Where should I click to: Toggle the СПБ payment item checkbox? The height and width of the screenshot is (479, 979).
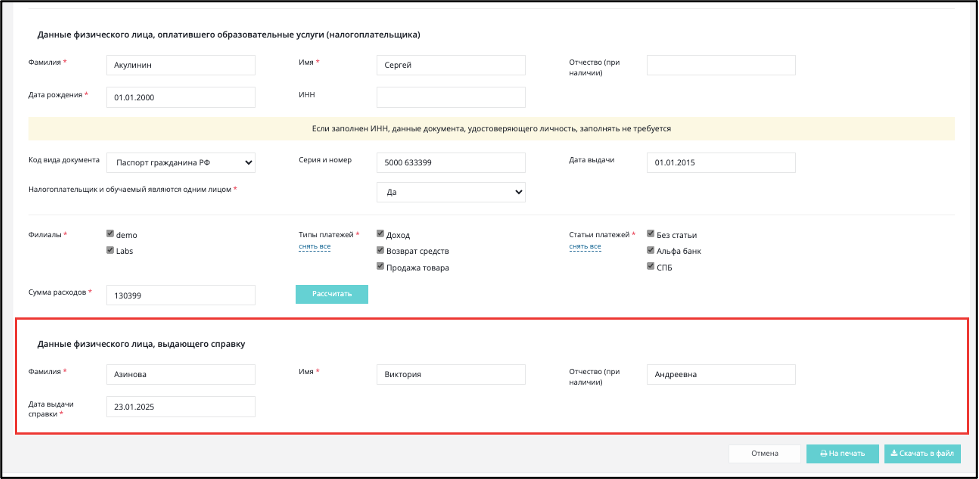click(x=651, y=267)
